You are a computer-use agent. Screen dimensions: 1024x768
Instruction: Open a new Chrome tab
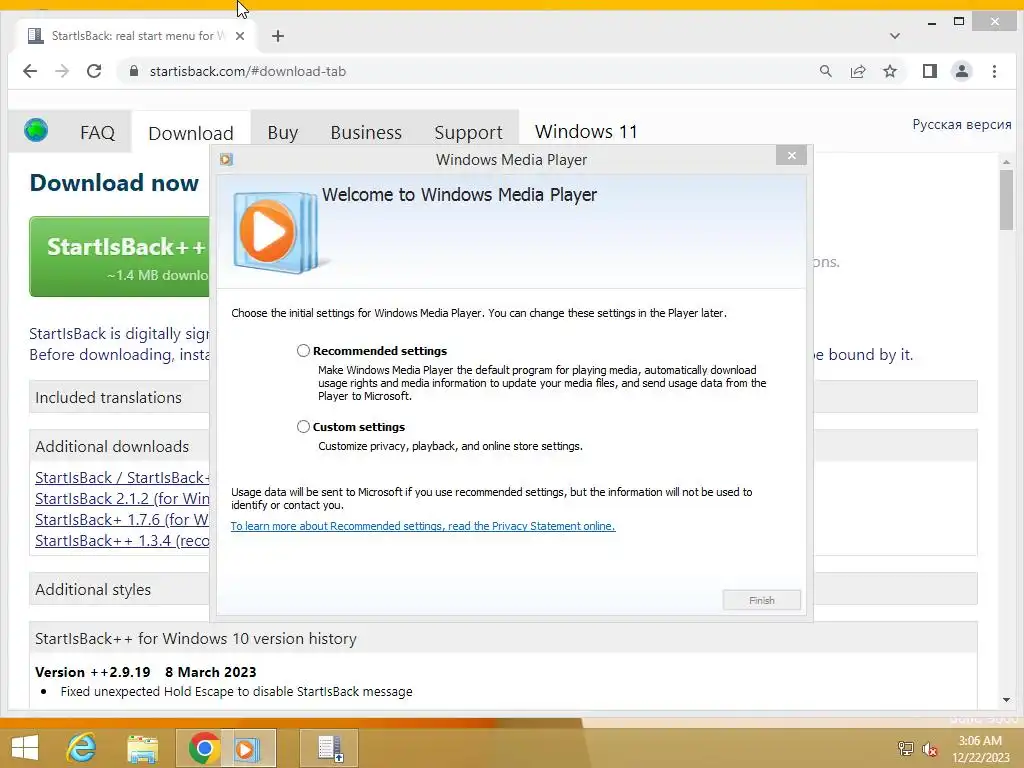(x=278, y=36)
